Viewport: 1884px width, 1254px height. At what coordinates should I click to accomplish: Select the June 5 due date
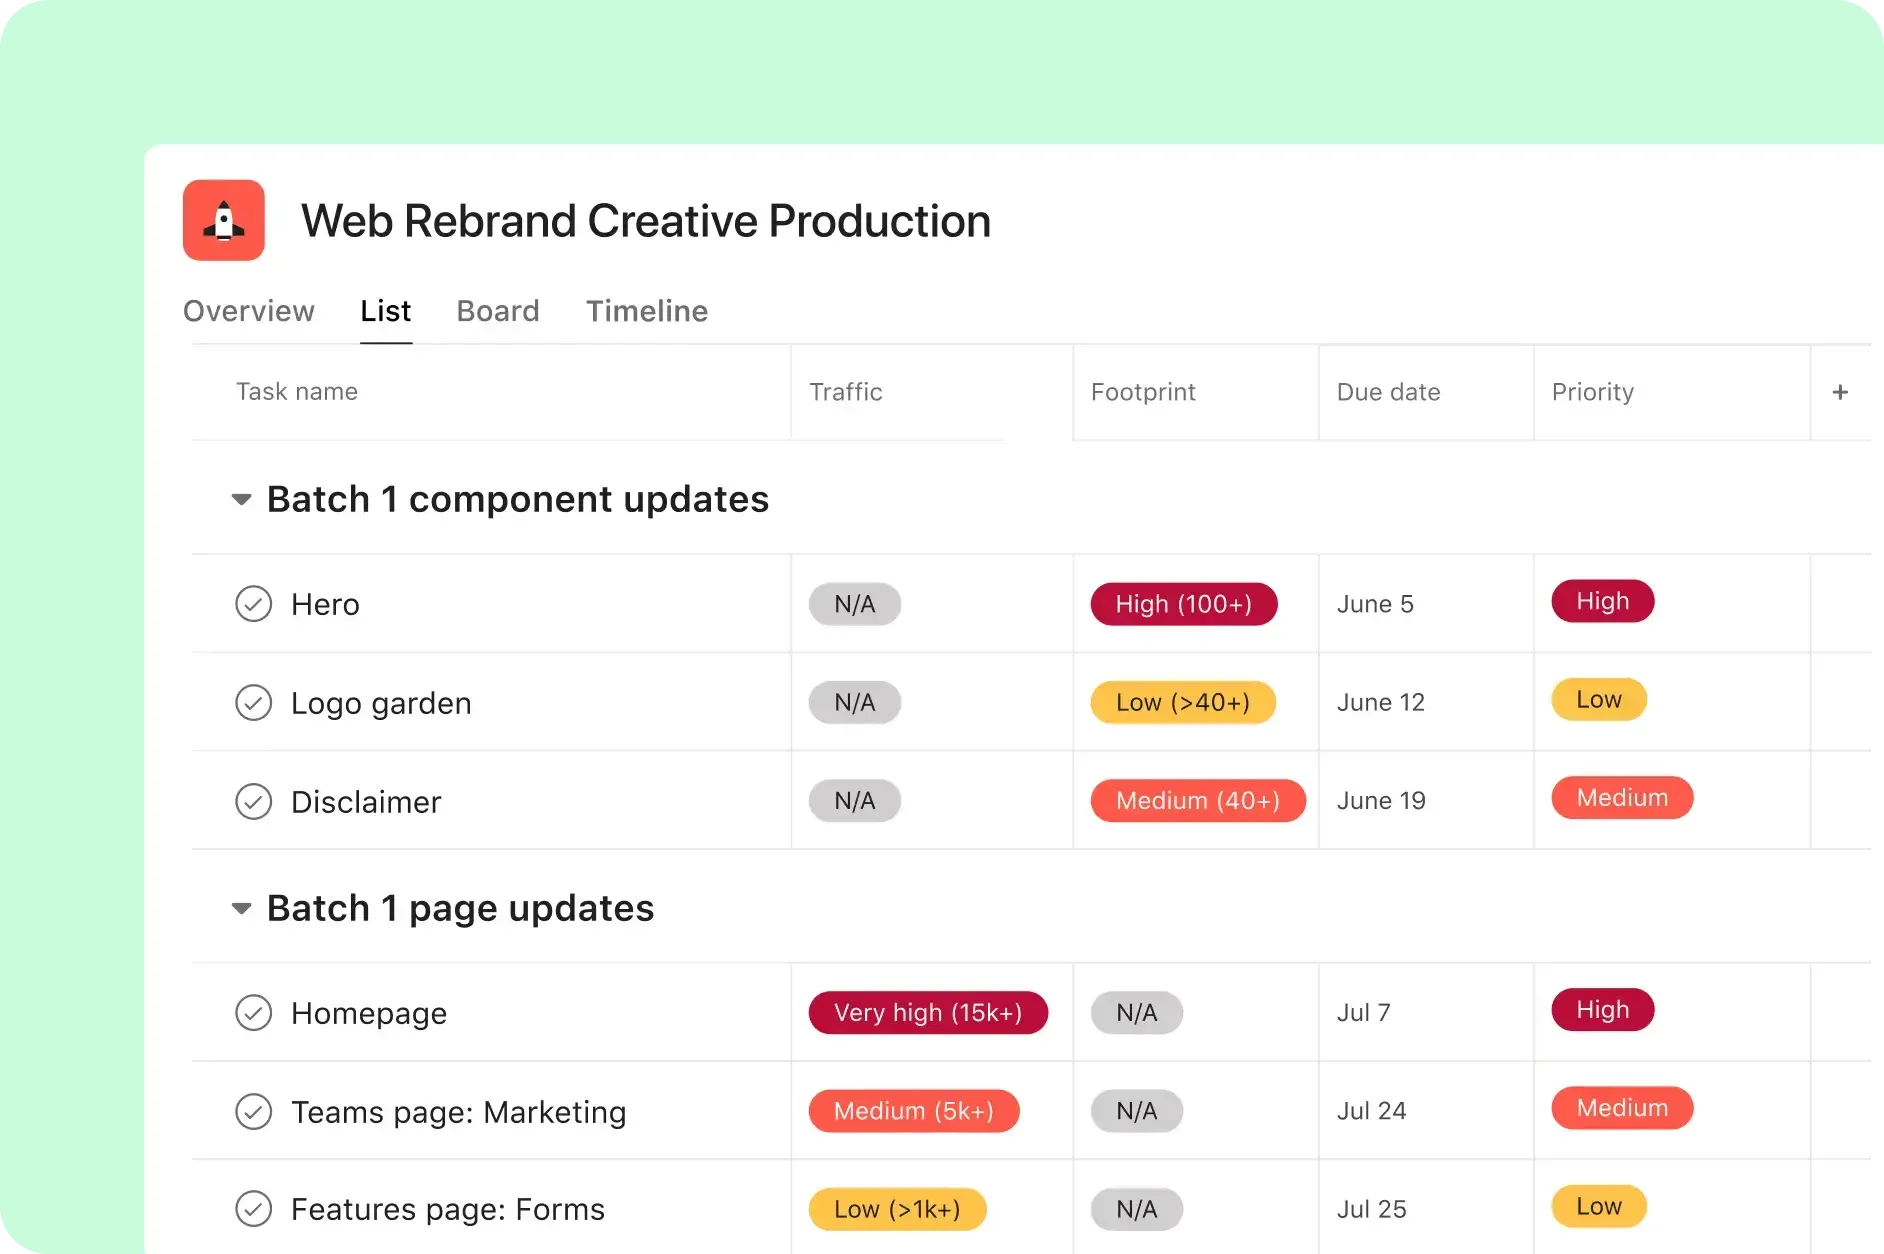coord(1375,604)
